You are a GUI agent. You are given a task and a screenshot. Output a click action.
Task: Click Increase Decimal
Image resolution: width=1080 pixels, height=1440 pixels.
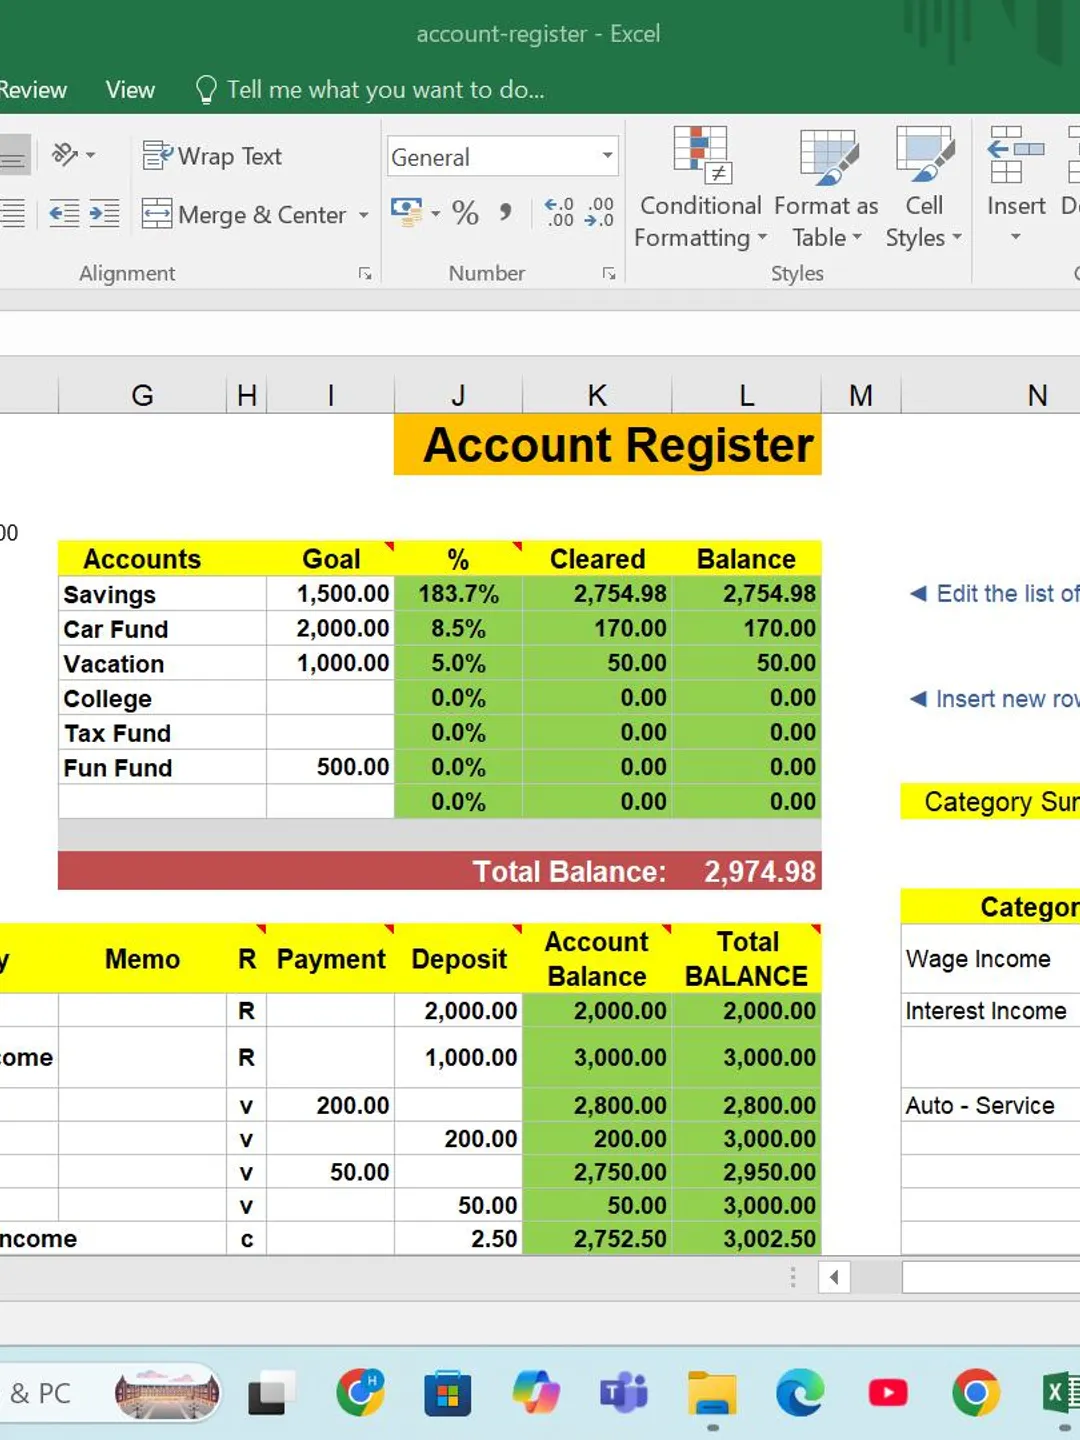(x=558, y=212)
